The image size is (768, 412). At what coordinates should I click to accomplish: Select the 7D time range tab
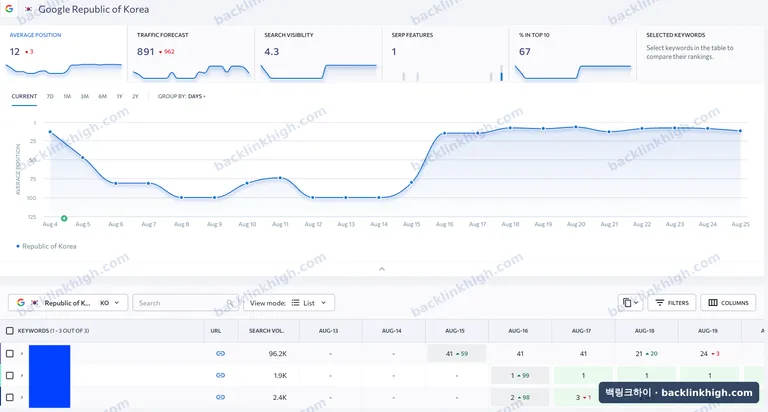(50, 97)
